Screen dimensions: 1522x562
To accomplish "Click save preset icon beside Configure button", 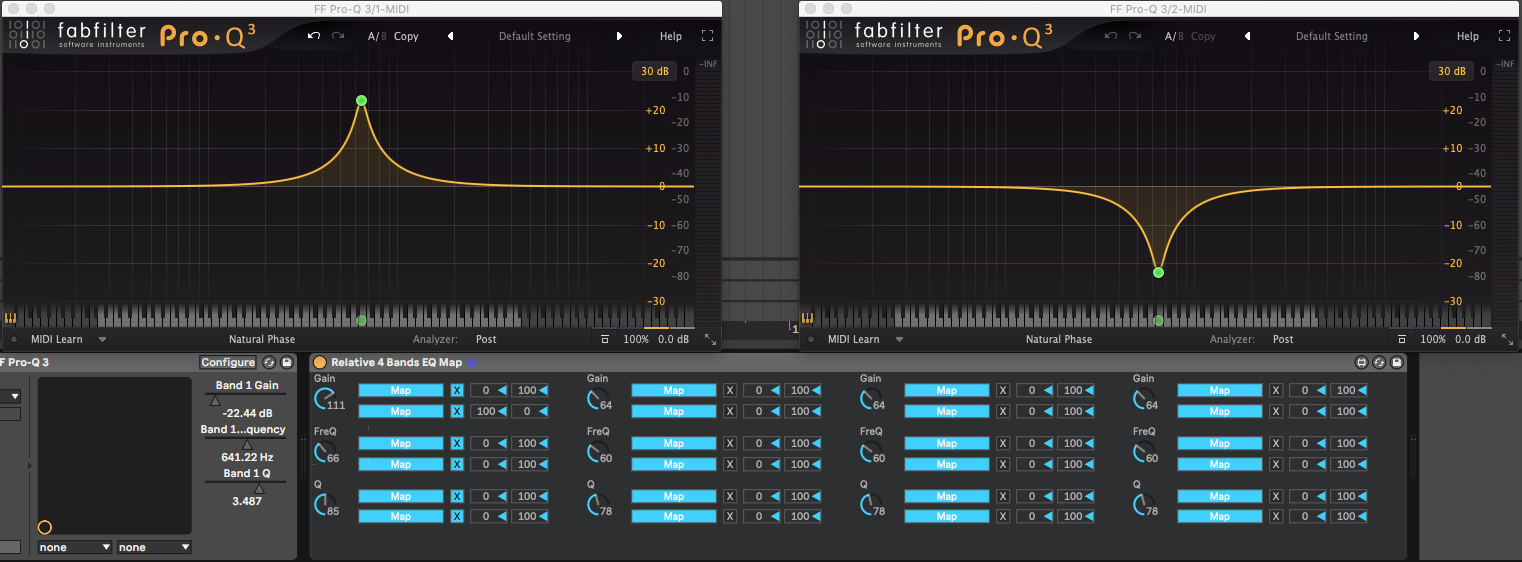I will point(287,362).
